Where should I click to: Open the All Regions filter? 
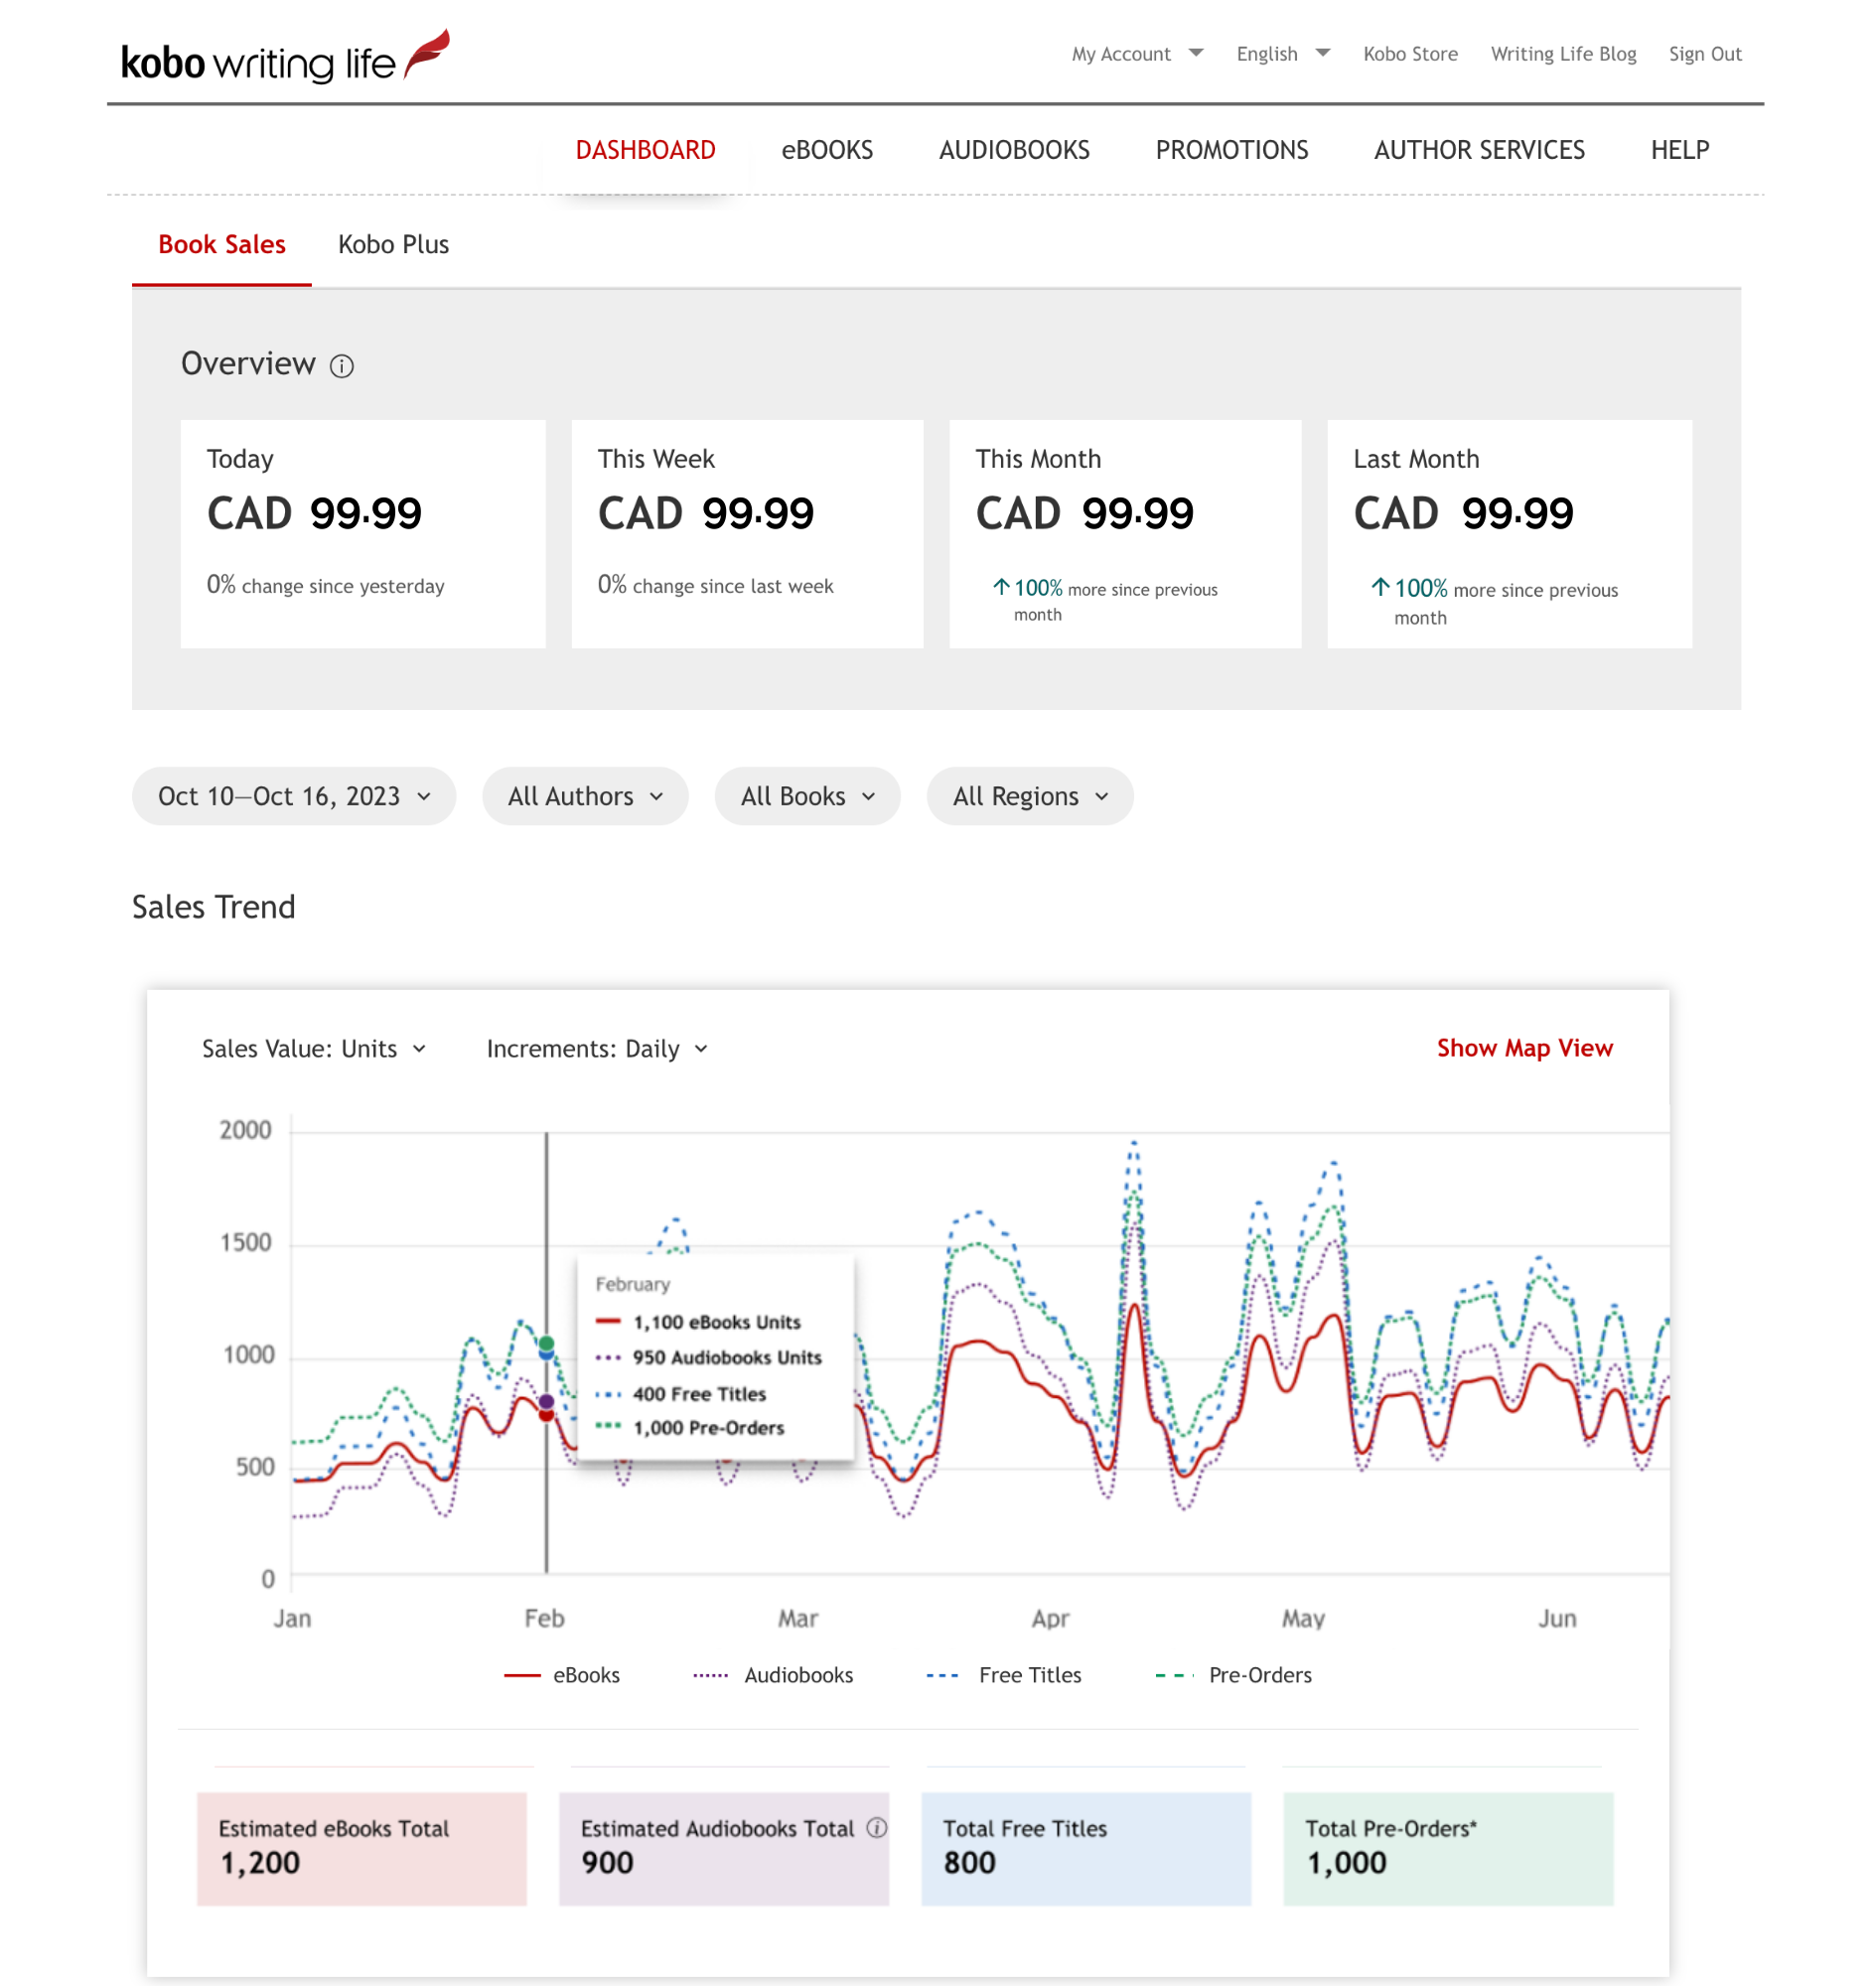pyautogui.click(x=1029, y=796)
